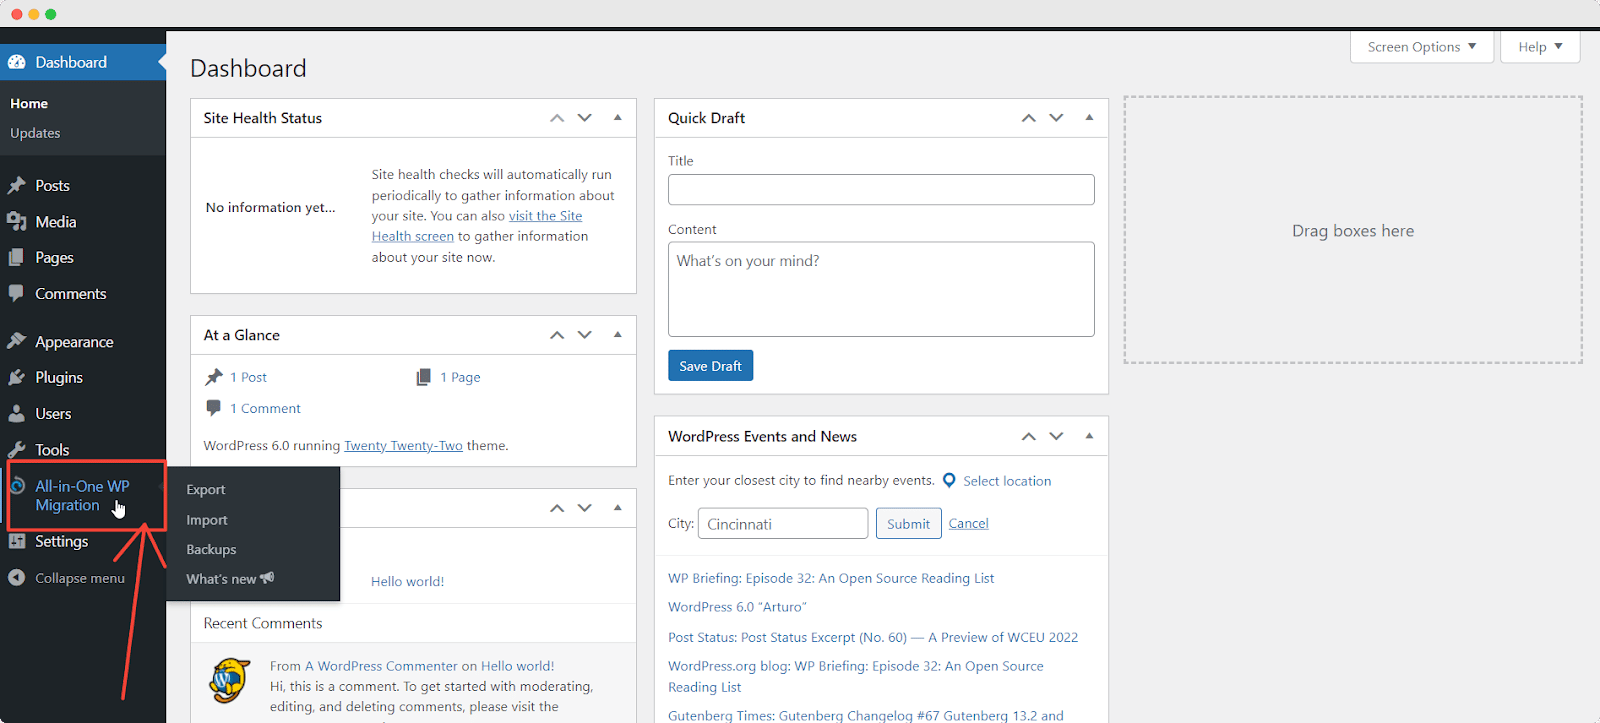
Task: Move Quick Draft box up
Action: (1028, 118)
